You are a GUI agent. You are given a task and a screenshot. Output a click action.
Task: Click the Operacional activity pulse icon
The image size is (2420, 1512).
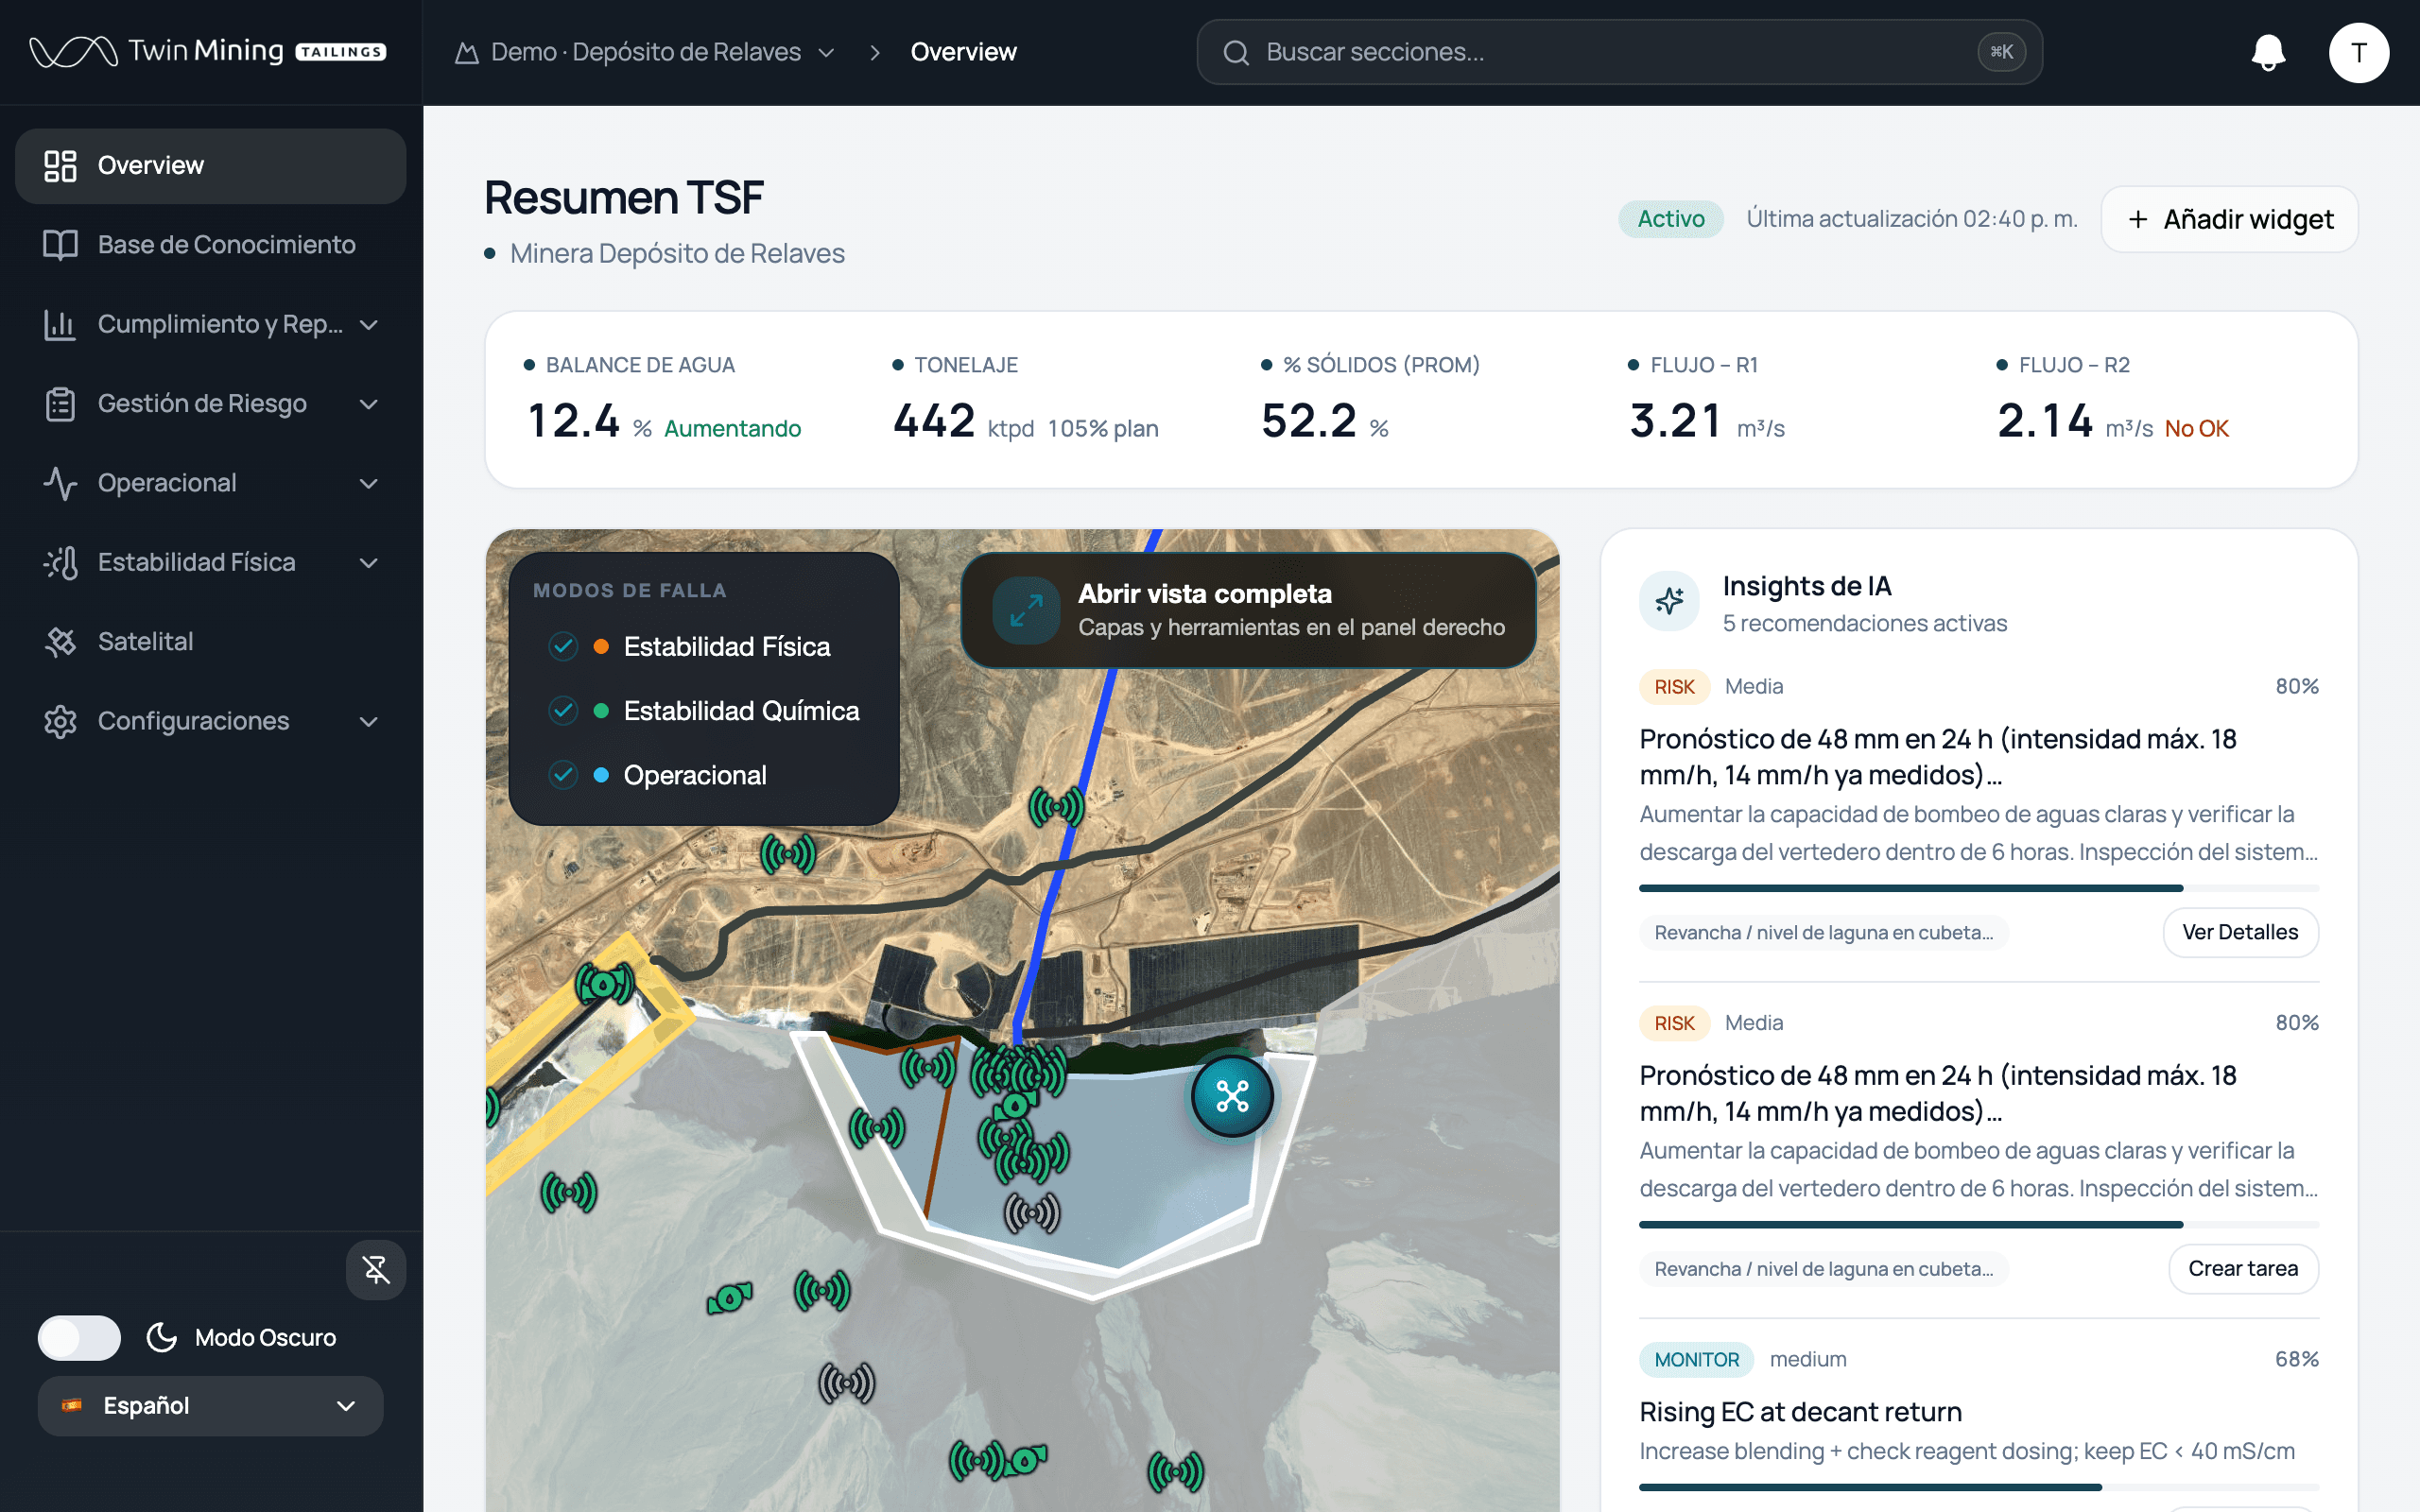tap(60, 483)
